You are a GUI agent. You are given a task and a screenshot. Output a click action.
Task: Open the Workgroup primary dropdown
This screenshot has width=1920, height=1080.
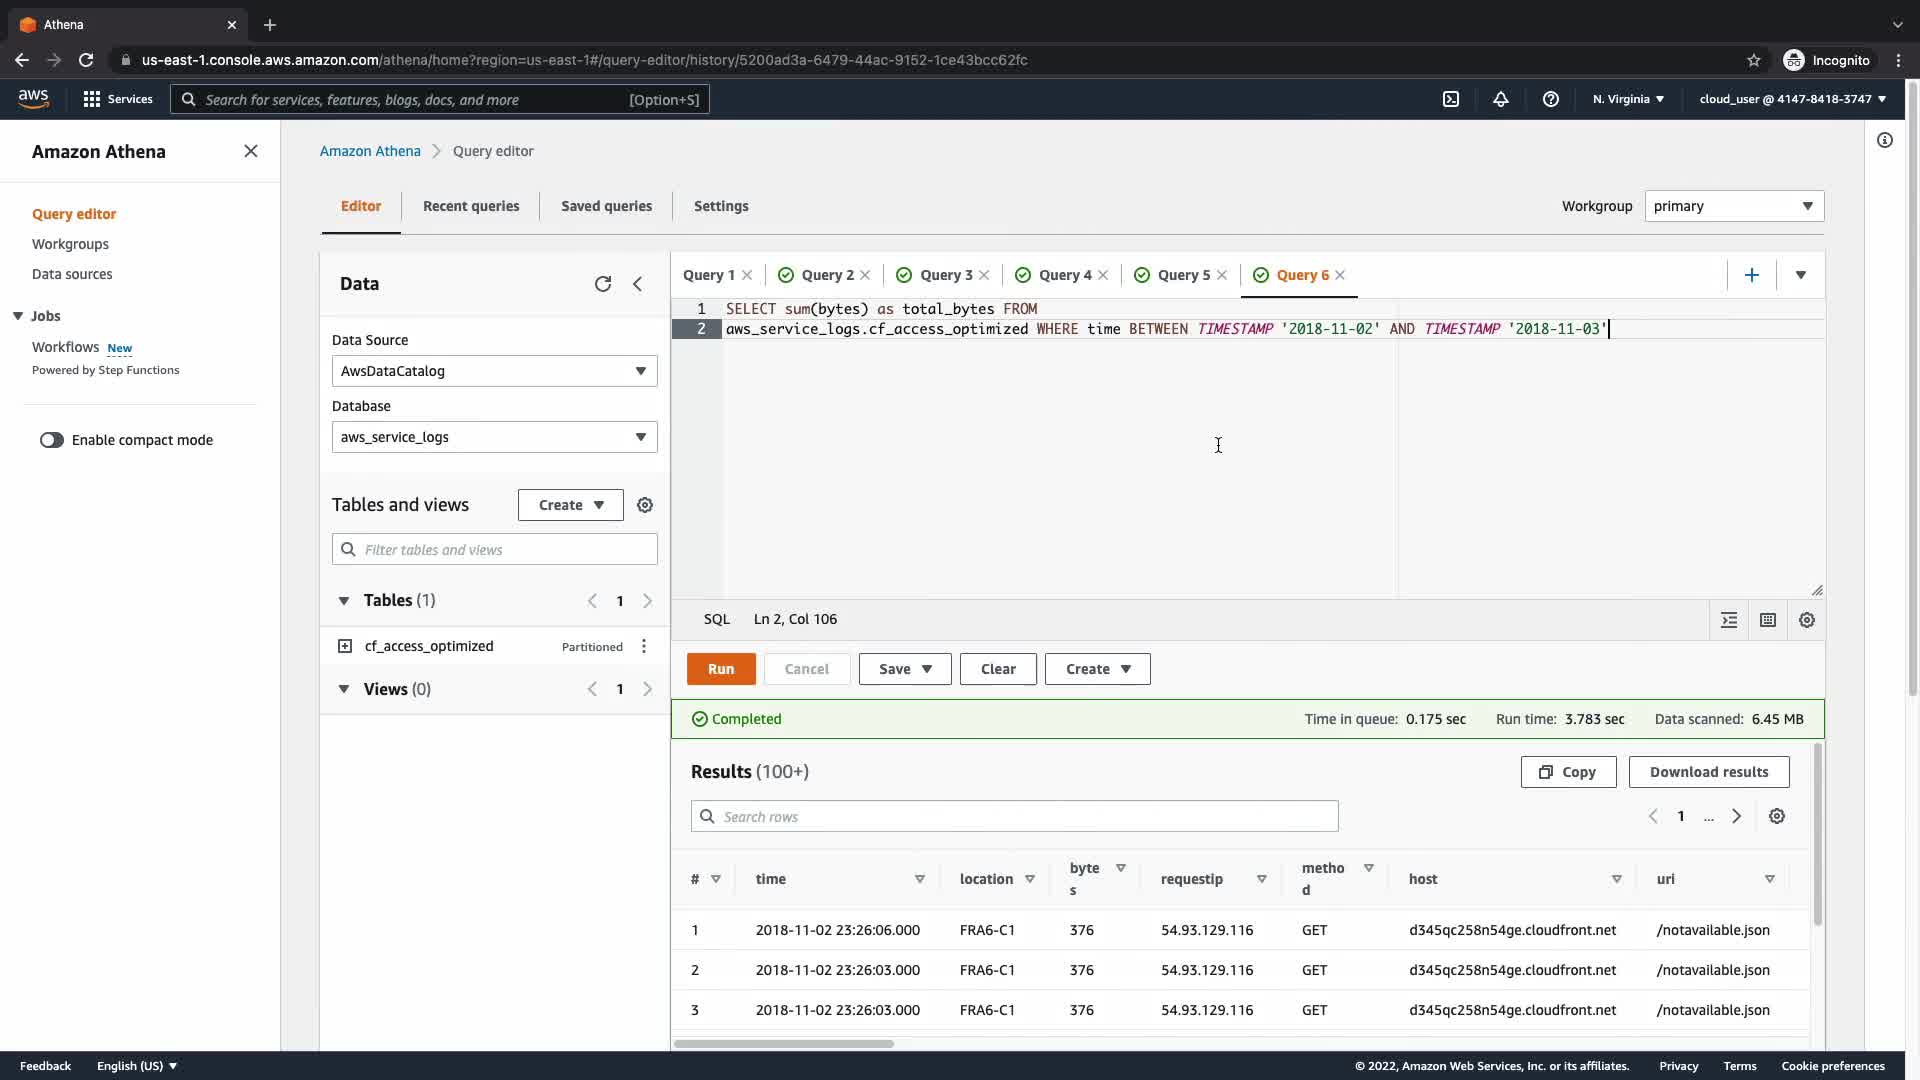coord(1733,206)
